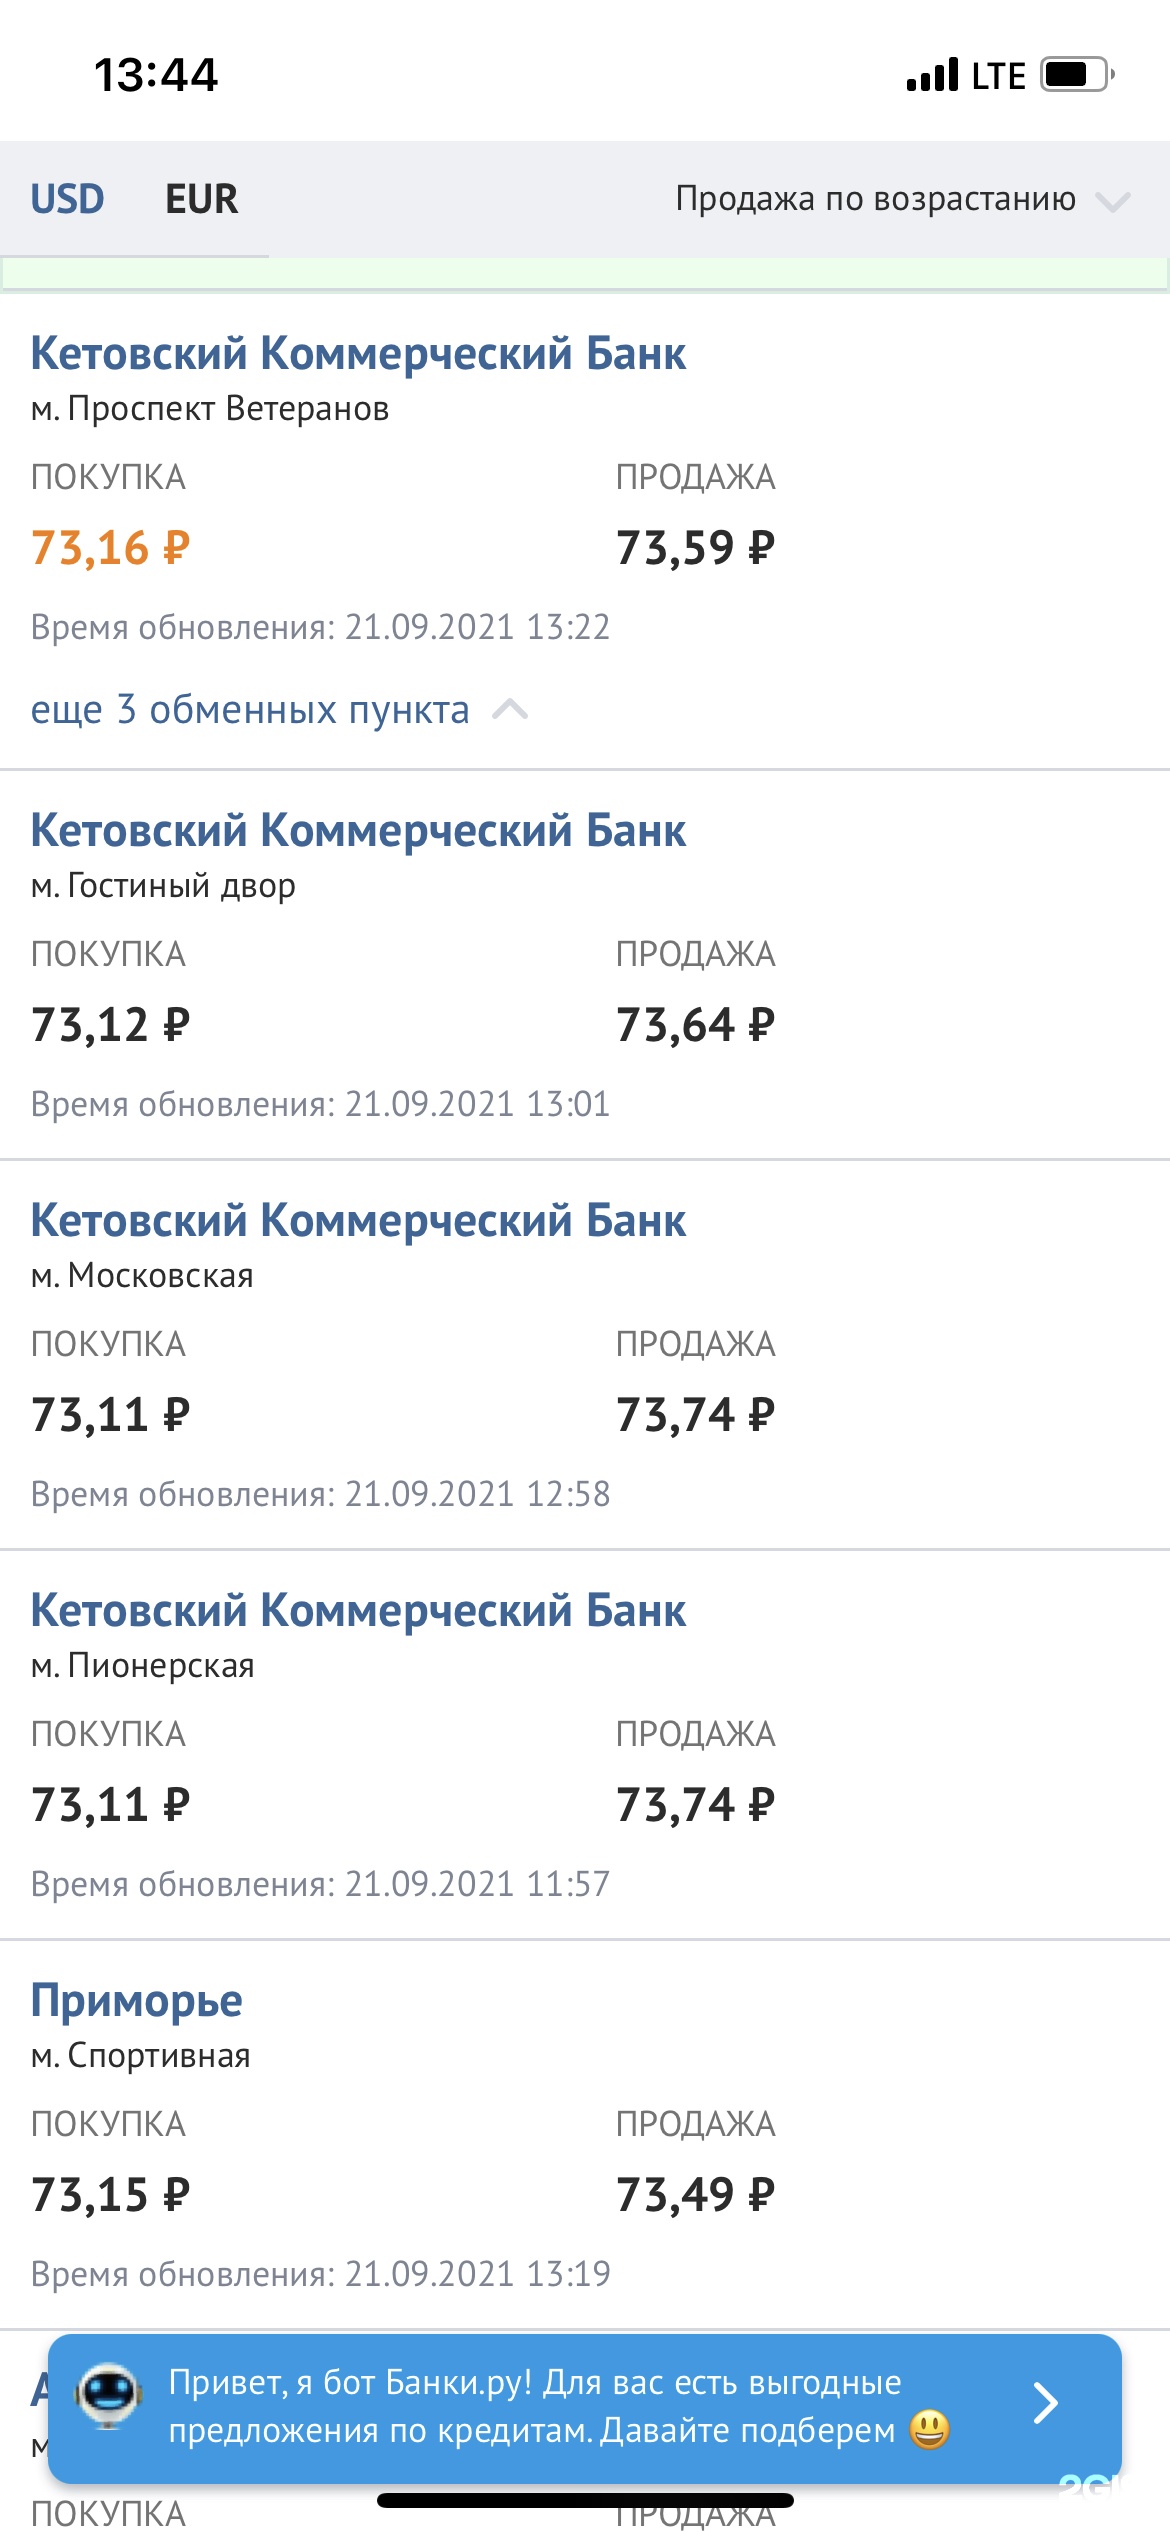The width and height of the screenshot is (1170, 2532).
Task: Tap the 73,49 ₽ sell rate for Приморье
Action: click(695, 2195)
